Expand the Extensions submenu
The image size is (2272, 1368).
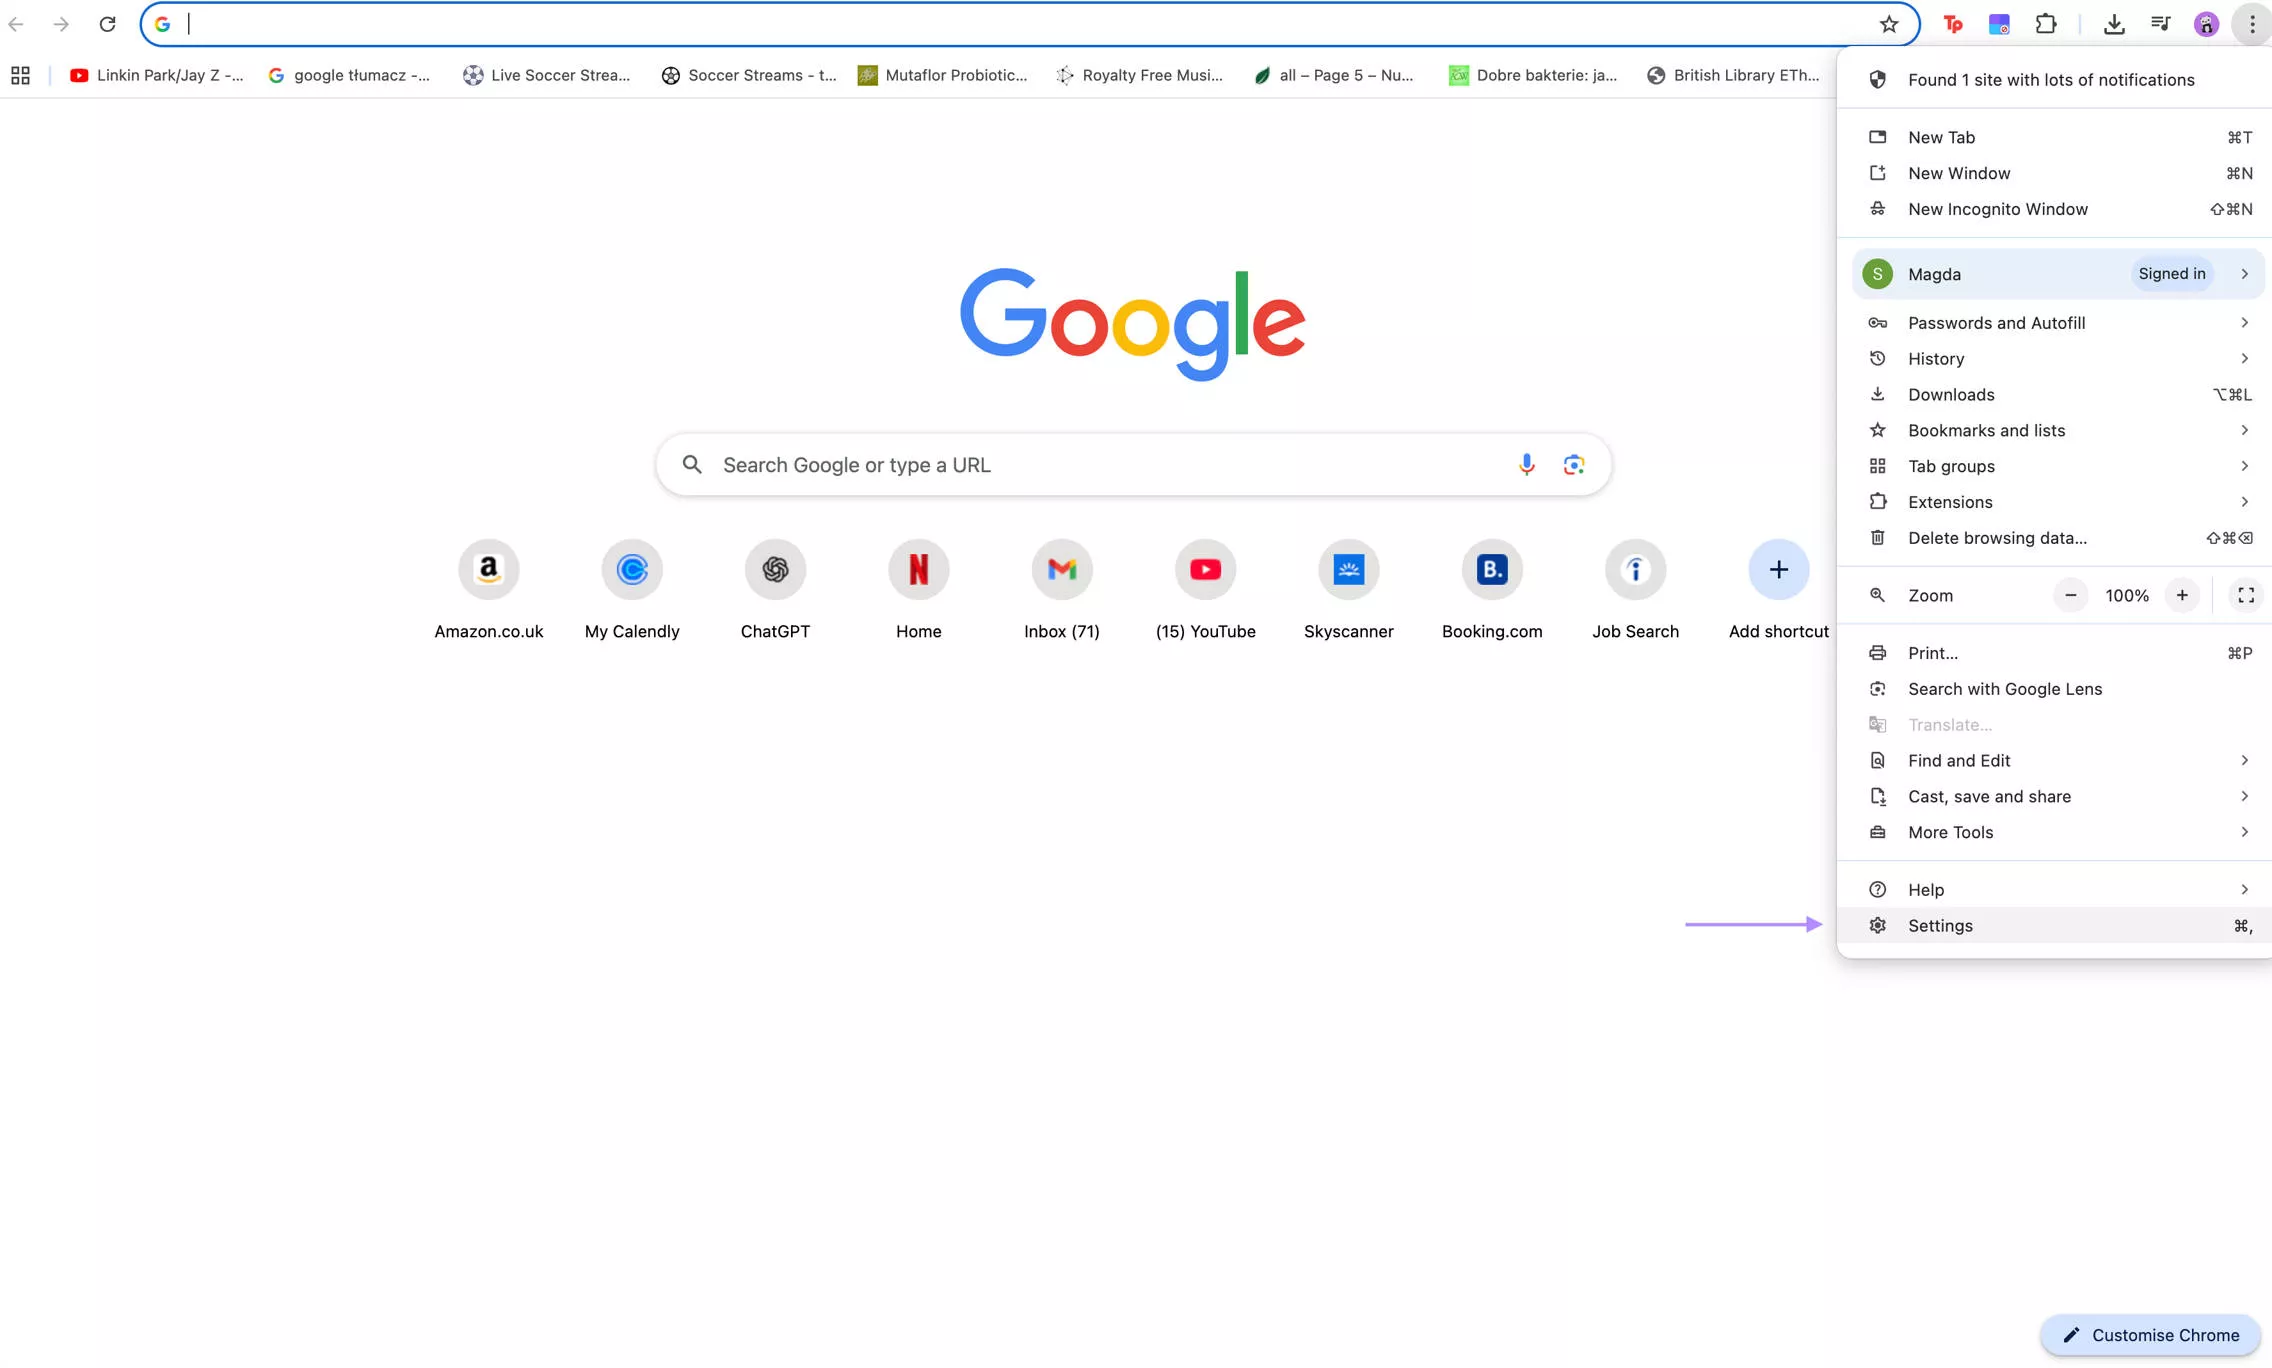[2057, 502]
